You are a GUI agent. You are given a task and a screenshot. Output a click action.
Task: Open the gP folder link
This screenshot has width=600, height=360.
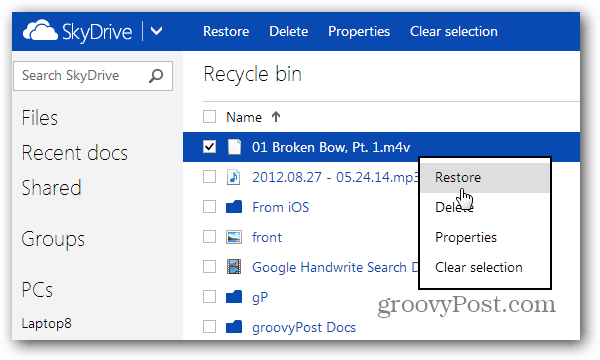click(x=260, y=298)
